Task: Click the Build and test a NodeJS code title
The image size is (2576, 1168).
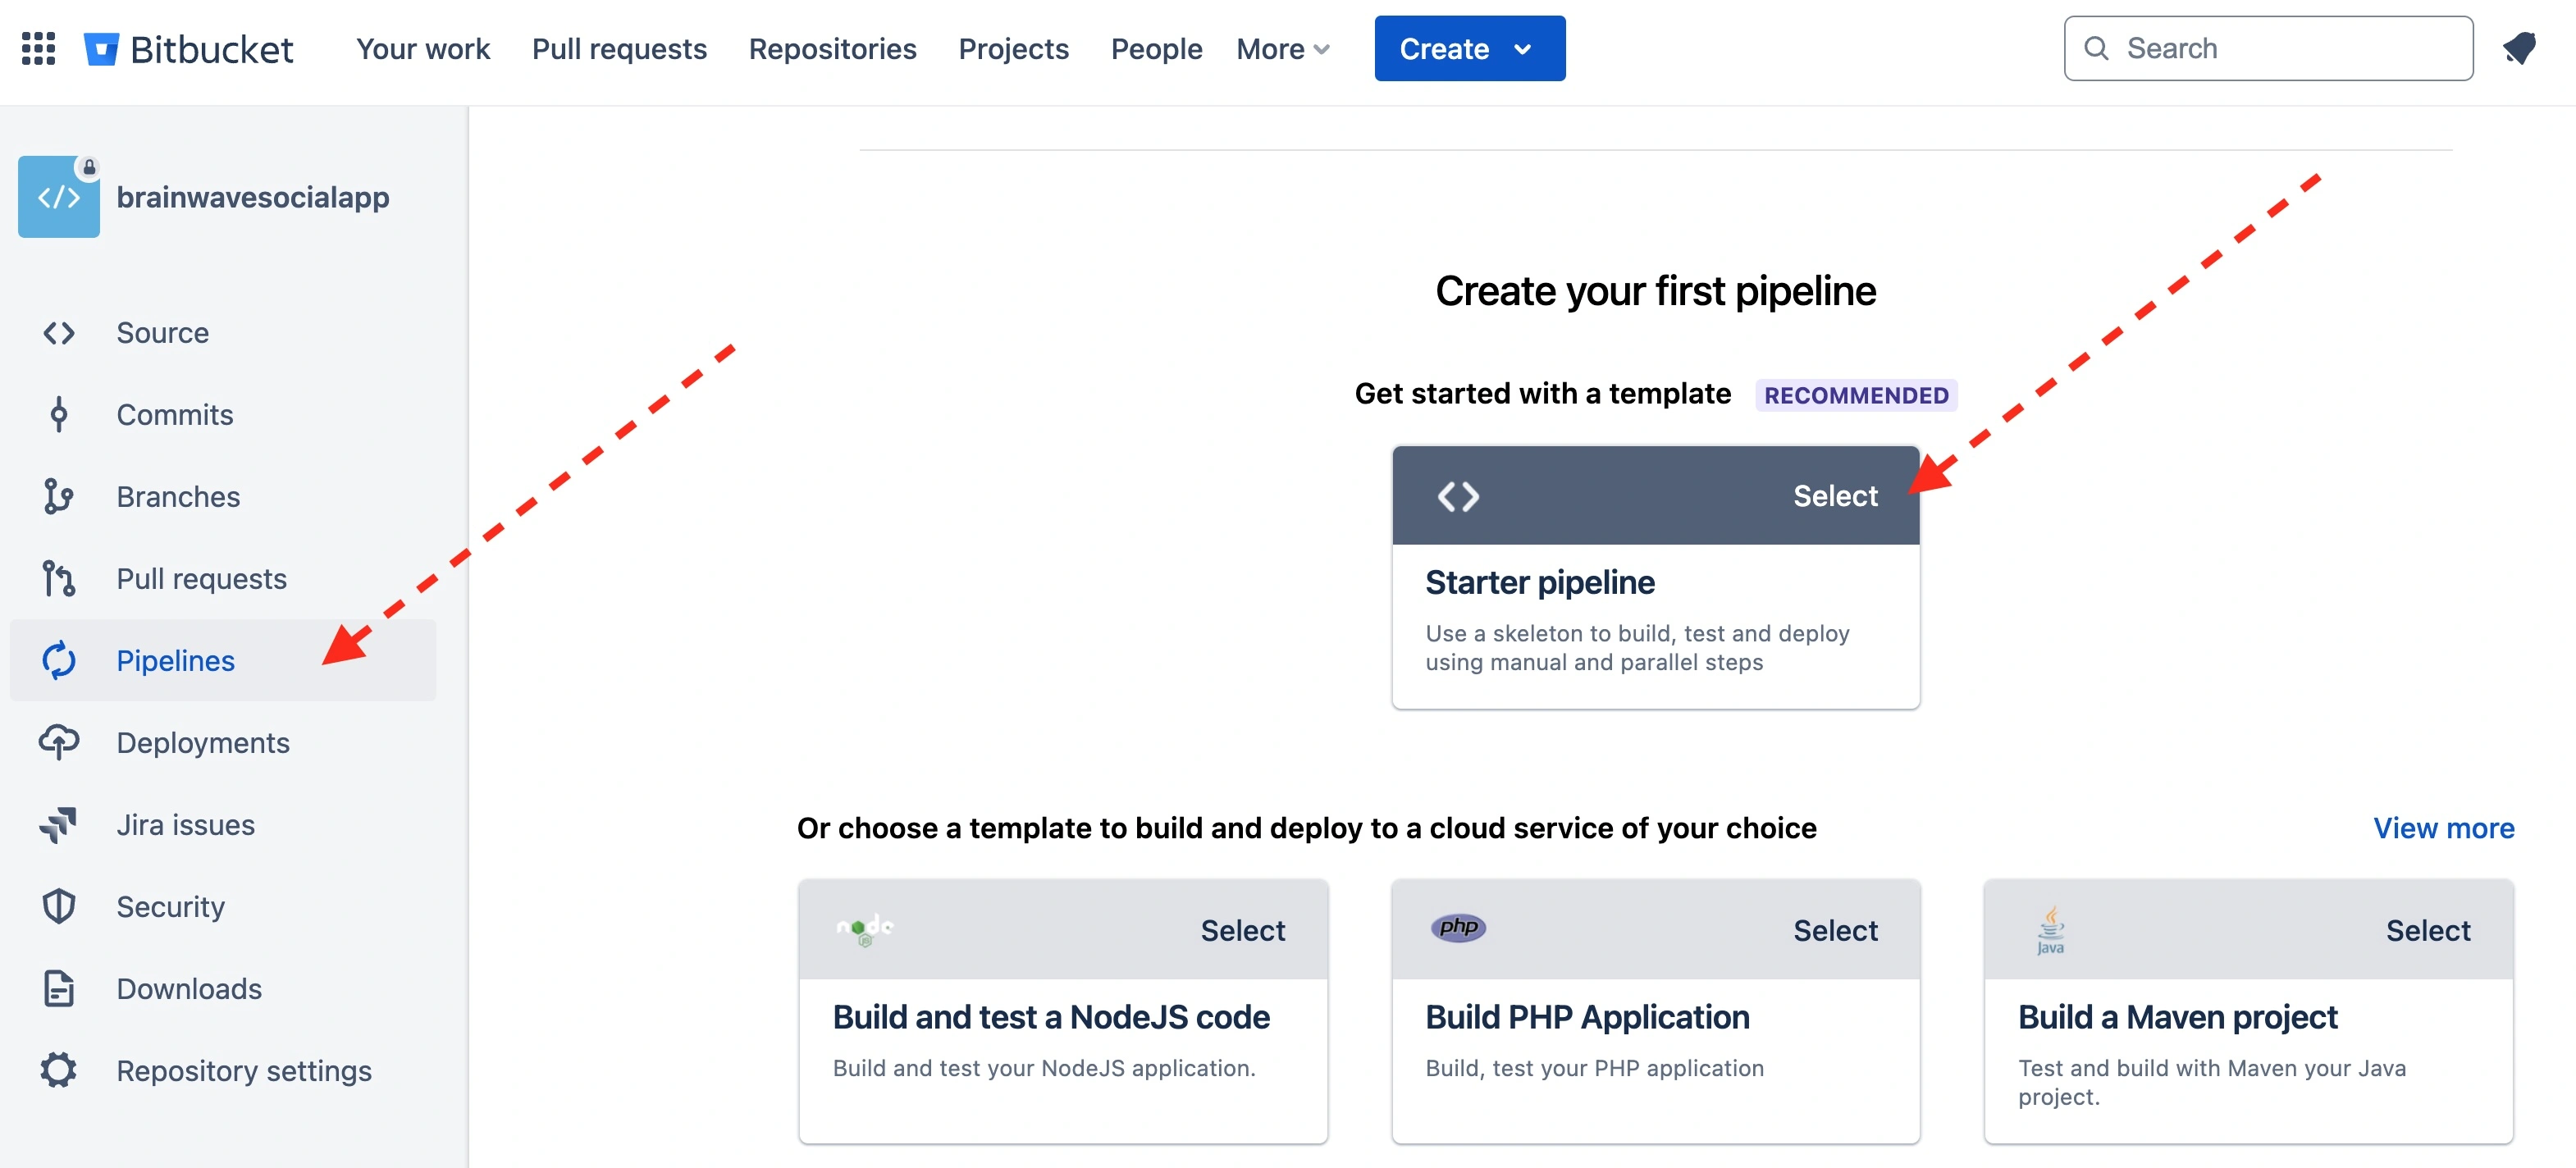Action: pos(1051,1017)
